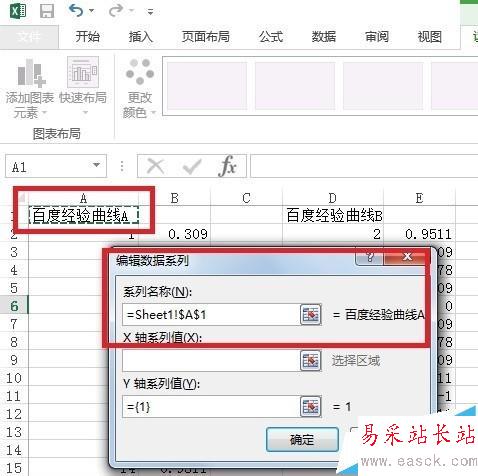Select cell D1 百度经验曲线B

click(x=333, y=215)
